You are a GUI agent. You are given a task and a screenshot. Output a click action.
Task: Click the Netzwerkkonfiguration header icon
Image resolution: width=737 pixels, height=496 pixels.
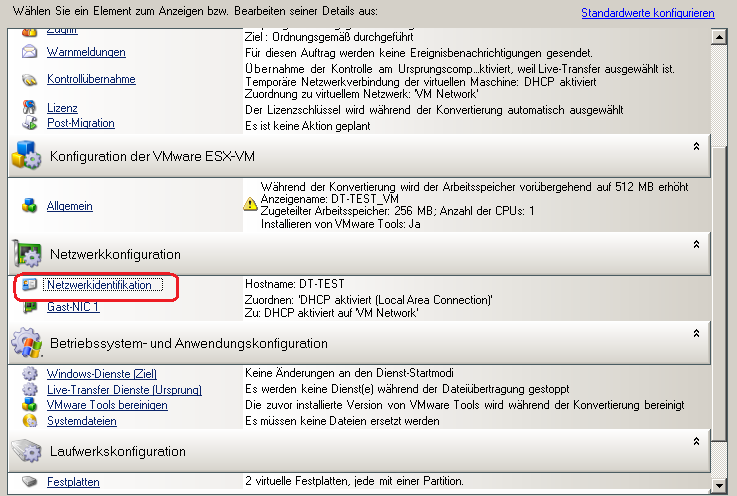pyautogui.click(x=26, y=254)
